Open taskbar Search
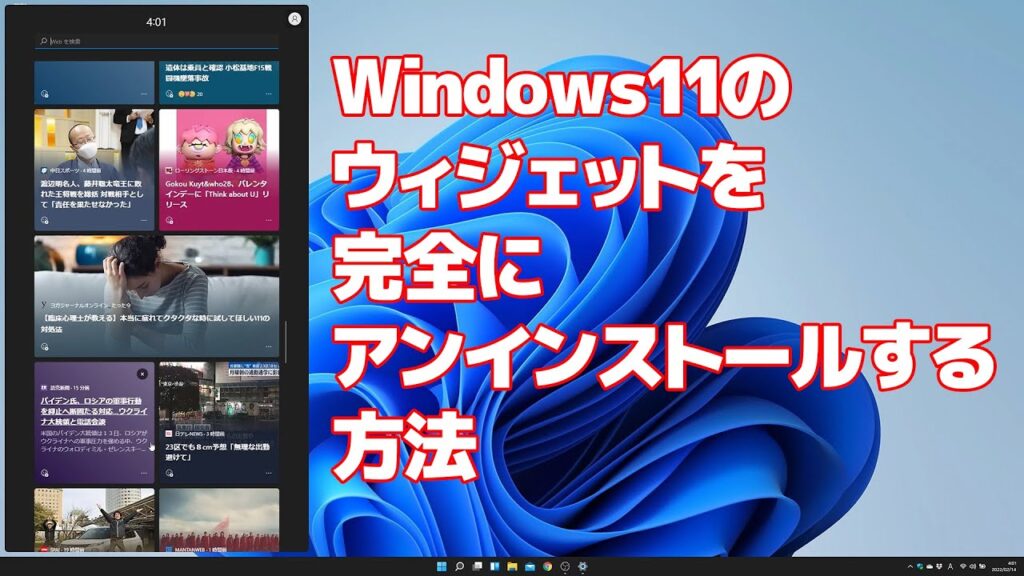Image resolution: width=1024 pixels, height=576 pixels. tap(459, 566)
